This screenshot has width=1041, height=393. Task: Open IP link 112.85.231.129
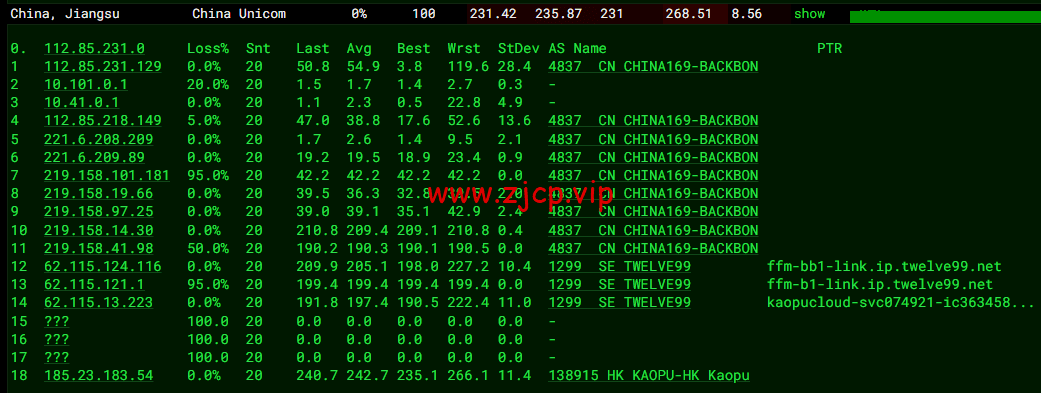click(102, 66)
